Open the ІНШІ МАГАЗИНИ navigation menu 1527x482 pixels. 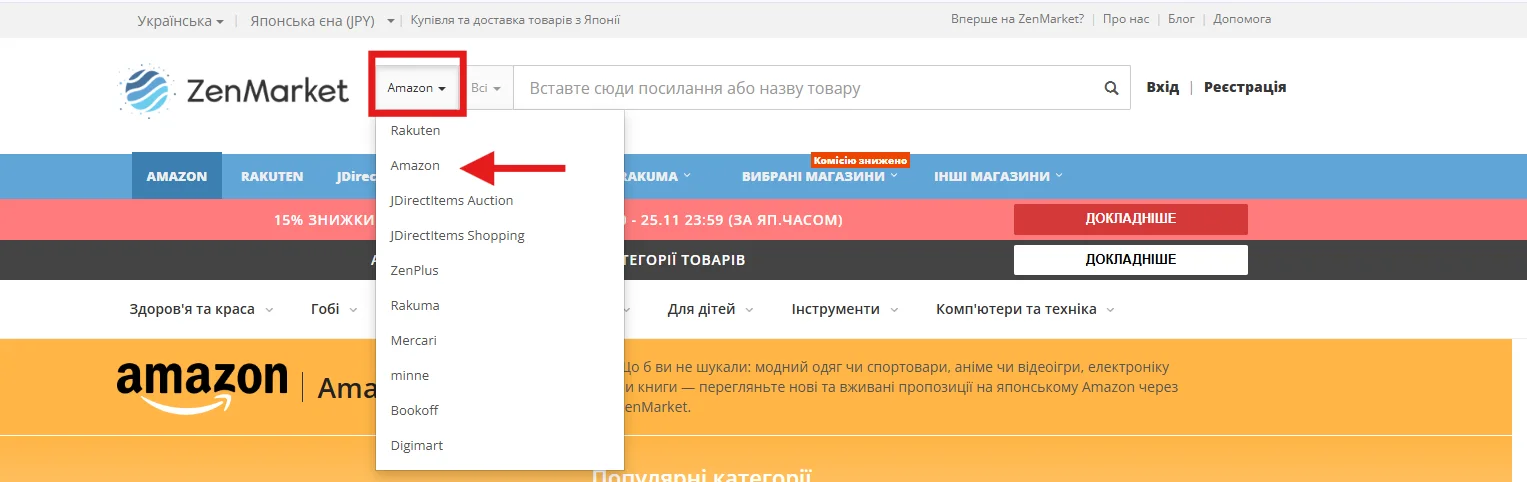coord(998,176)
